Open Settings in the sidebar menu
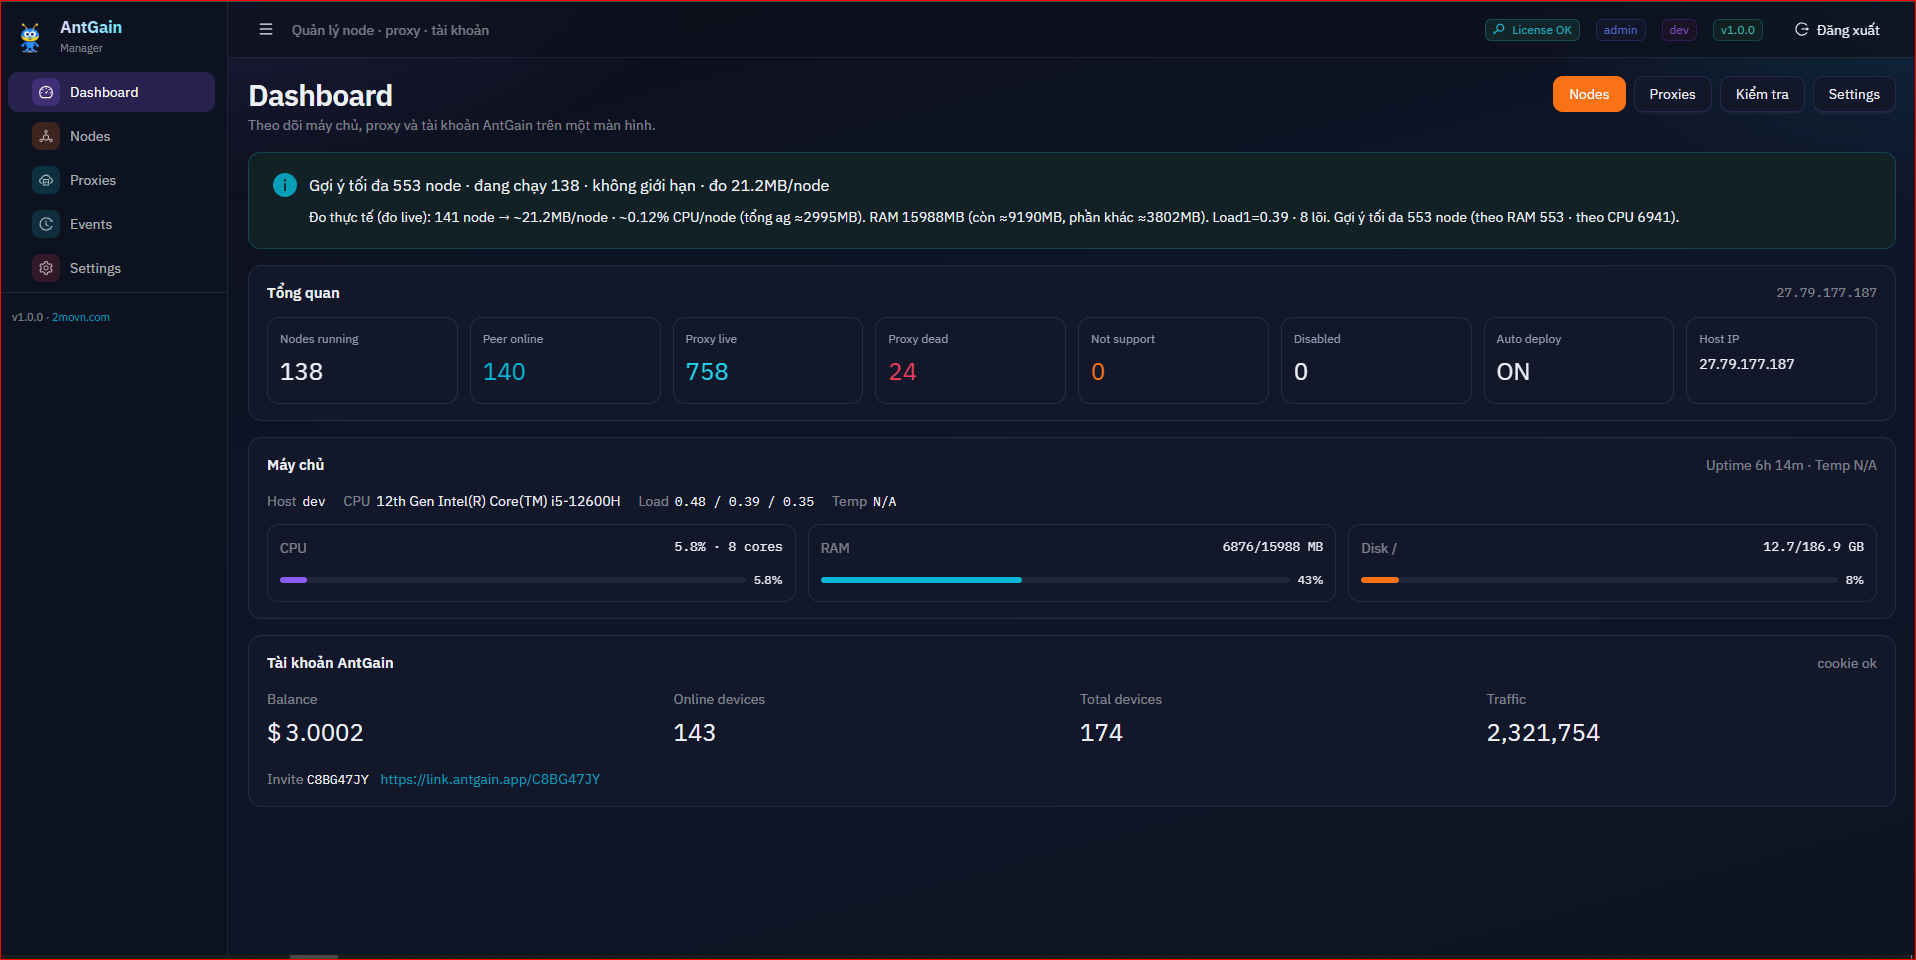Viewport: 1916px width, 960px height. 112,268
